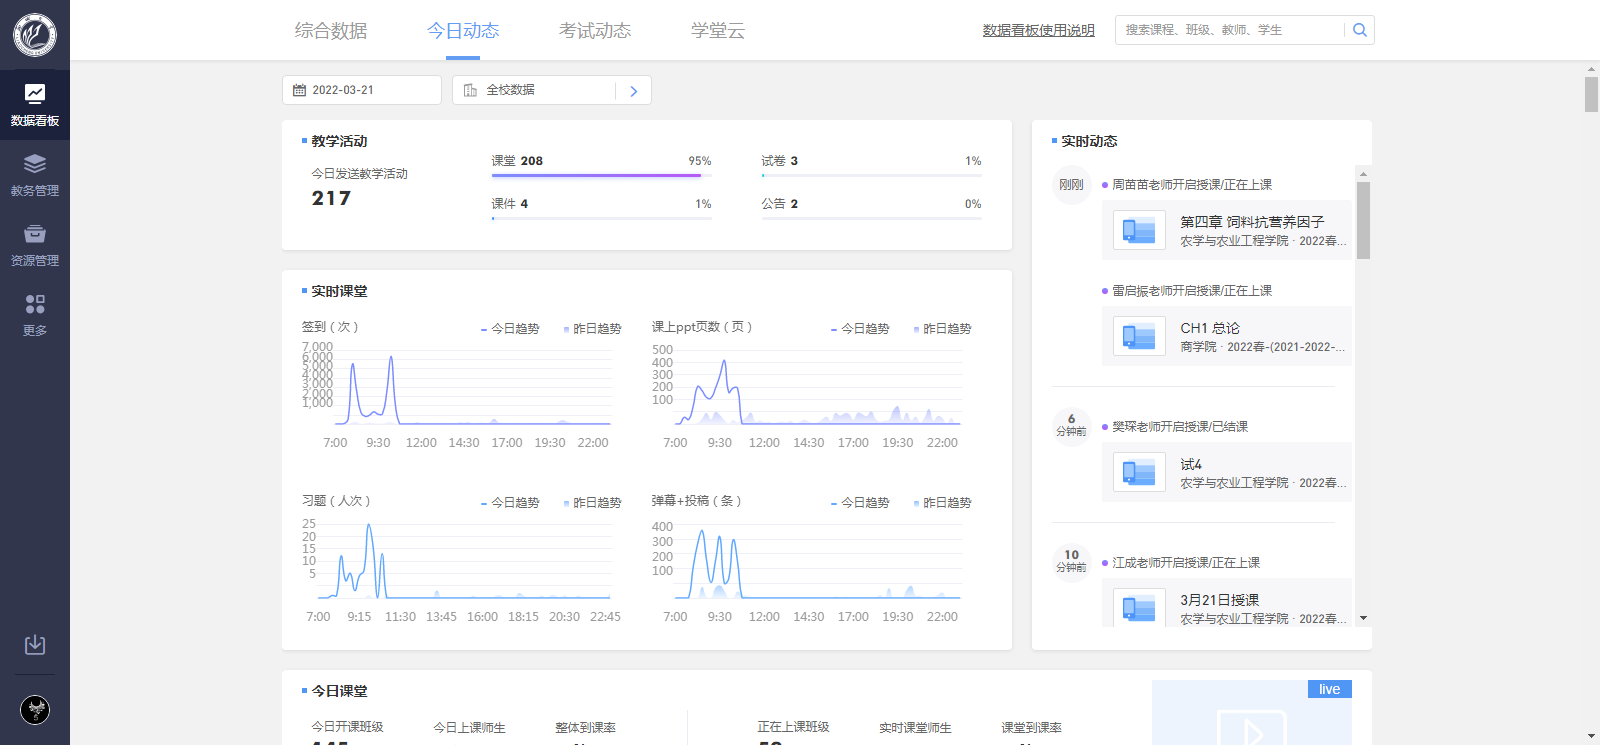The width and height of the screenshot is (1600, 745).
Task: Open the date picker showing 2022-03-21
Action: click(x=361, y=90)
